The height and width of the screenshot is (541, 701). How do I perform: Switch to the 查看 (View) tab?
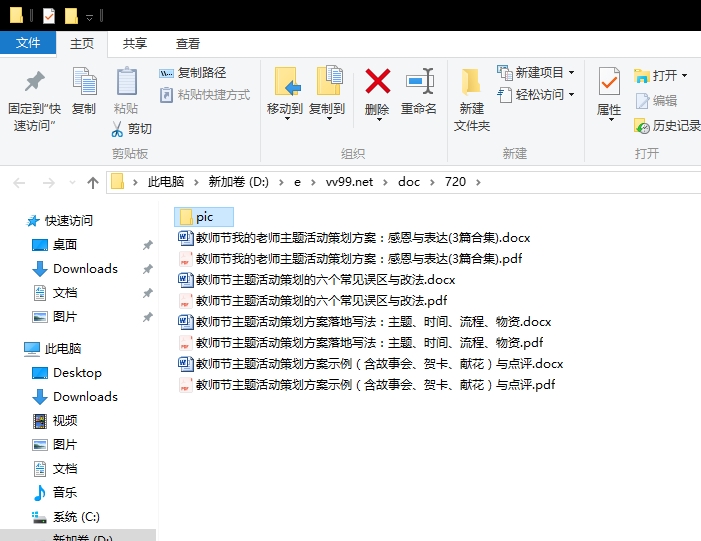tap(187, 44)
